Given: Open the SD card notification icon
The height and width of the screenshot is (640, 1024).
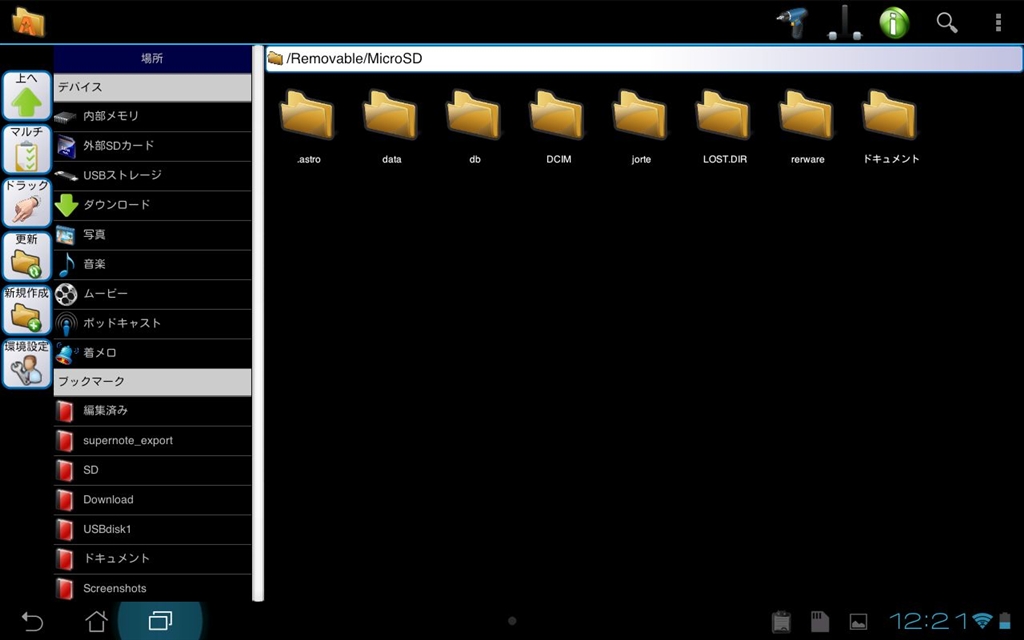Looking at the screenshot, I should [x=820, y=622].
